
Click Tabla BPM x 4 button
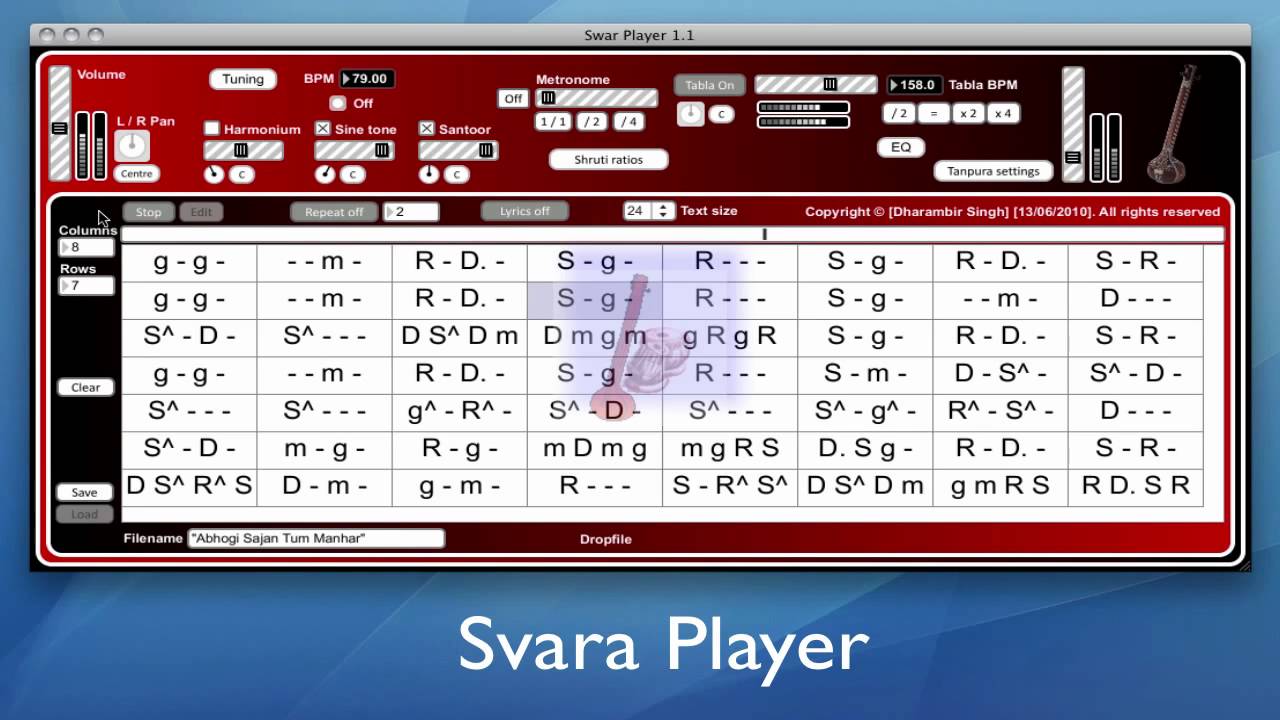click(1002, 113)
